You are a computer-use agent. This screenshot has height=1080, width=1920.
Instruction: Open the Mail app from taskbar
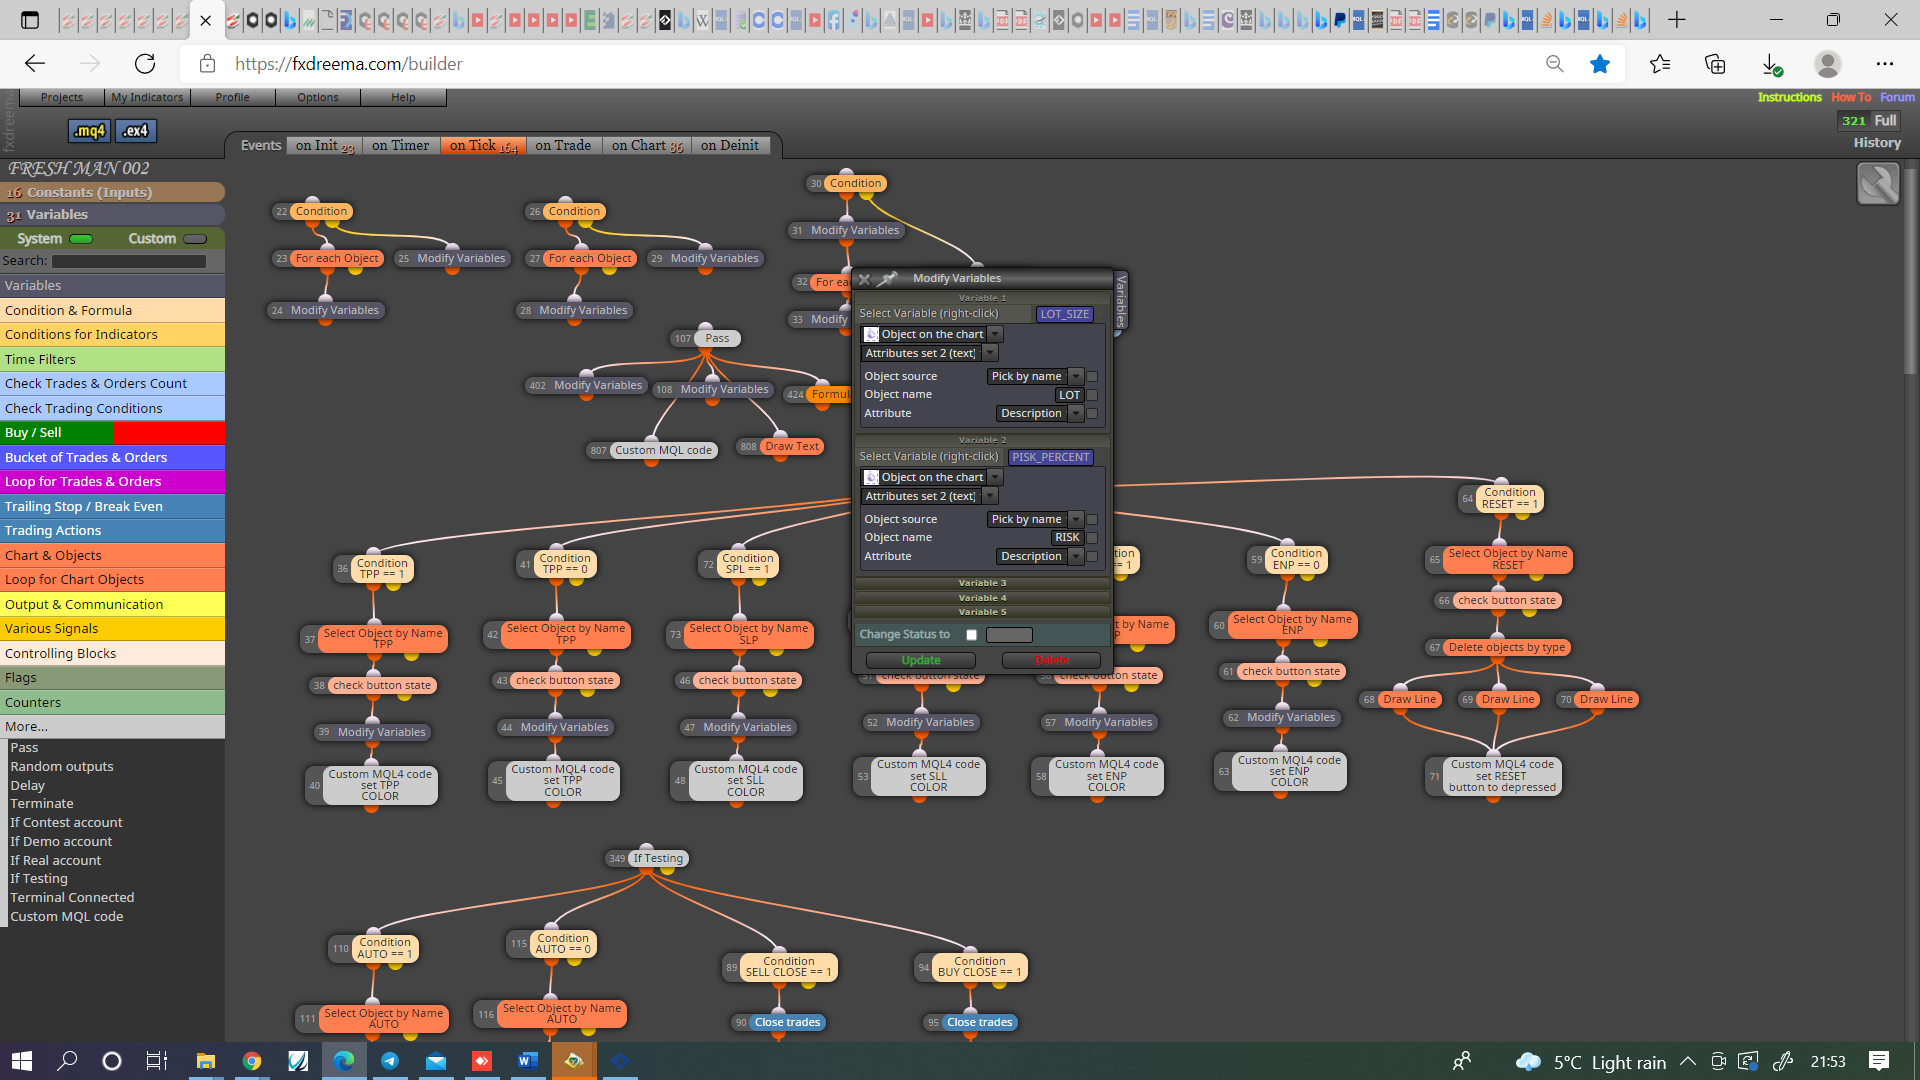click(x=436, y=1061)
